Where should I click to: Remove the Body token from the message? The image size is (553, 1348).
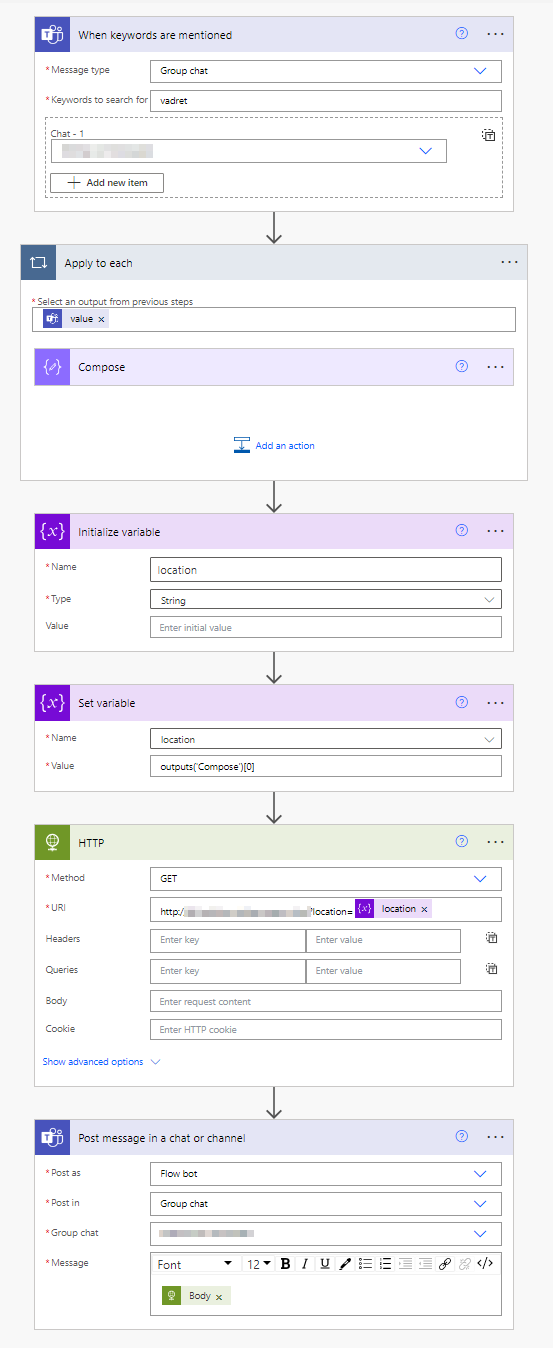[219, 1297]
